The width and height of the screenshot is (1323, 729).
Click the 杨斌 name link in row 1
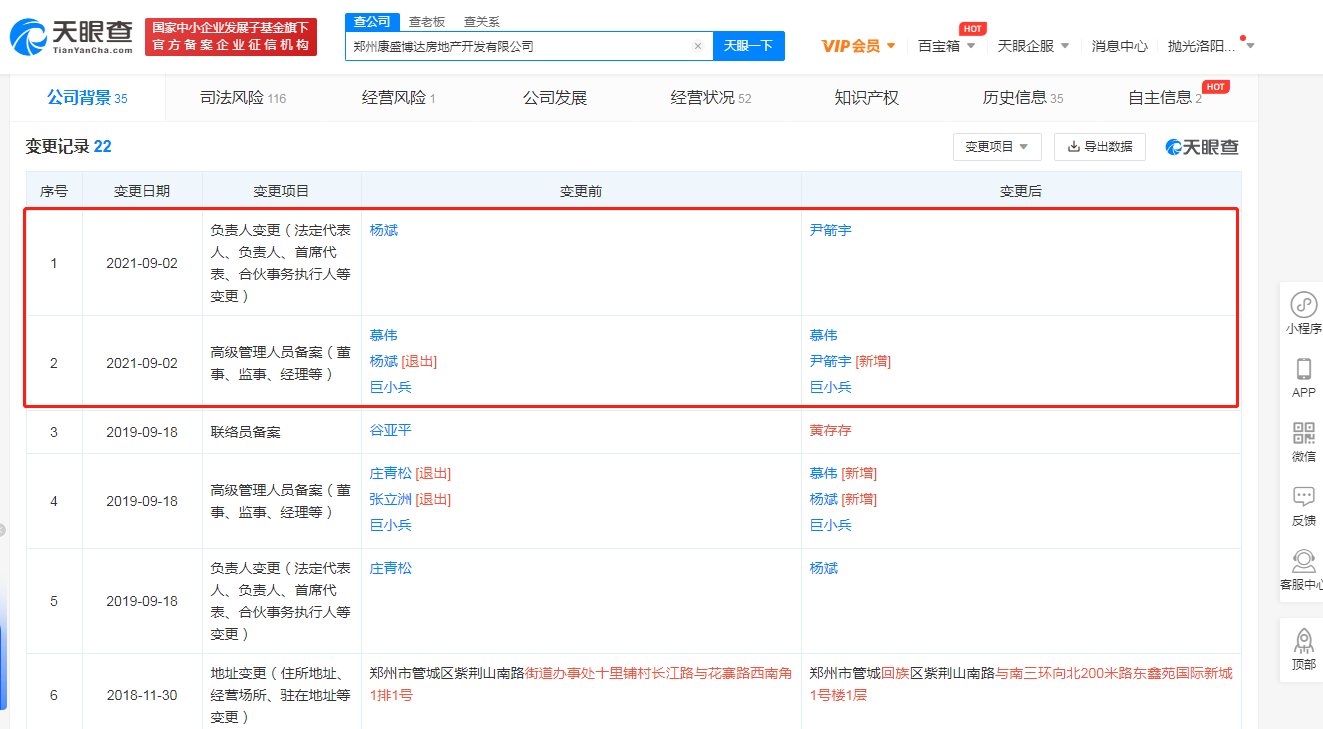(383, 229)
